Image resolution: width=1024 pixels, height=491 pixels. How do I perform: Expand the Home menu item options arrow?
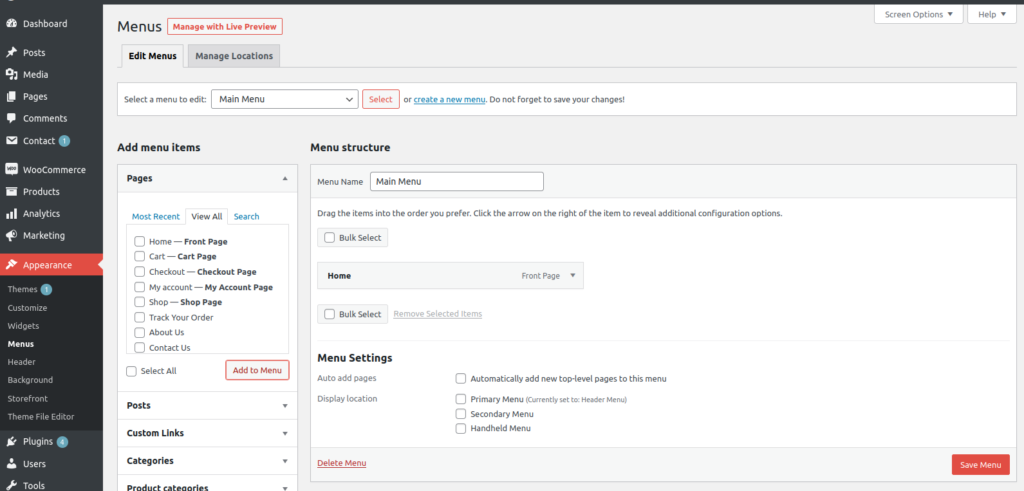pos(573,275)
